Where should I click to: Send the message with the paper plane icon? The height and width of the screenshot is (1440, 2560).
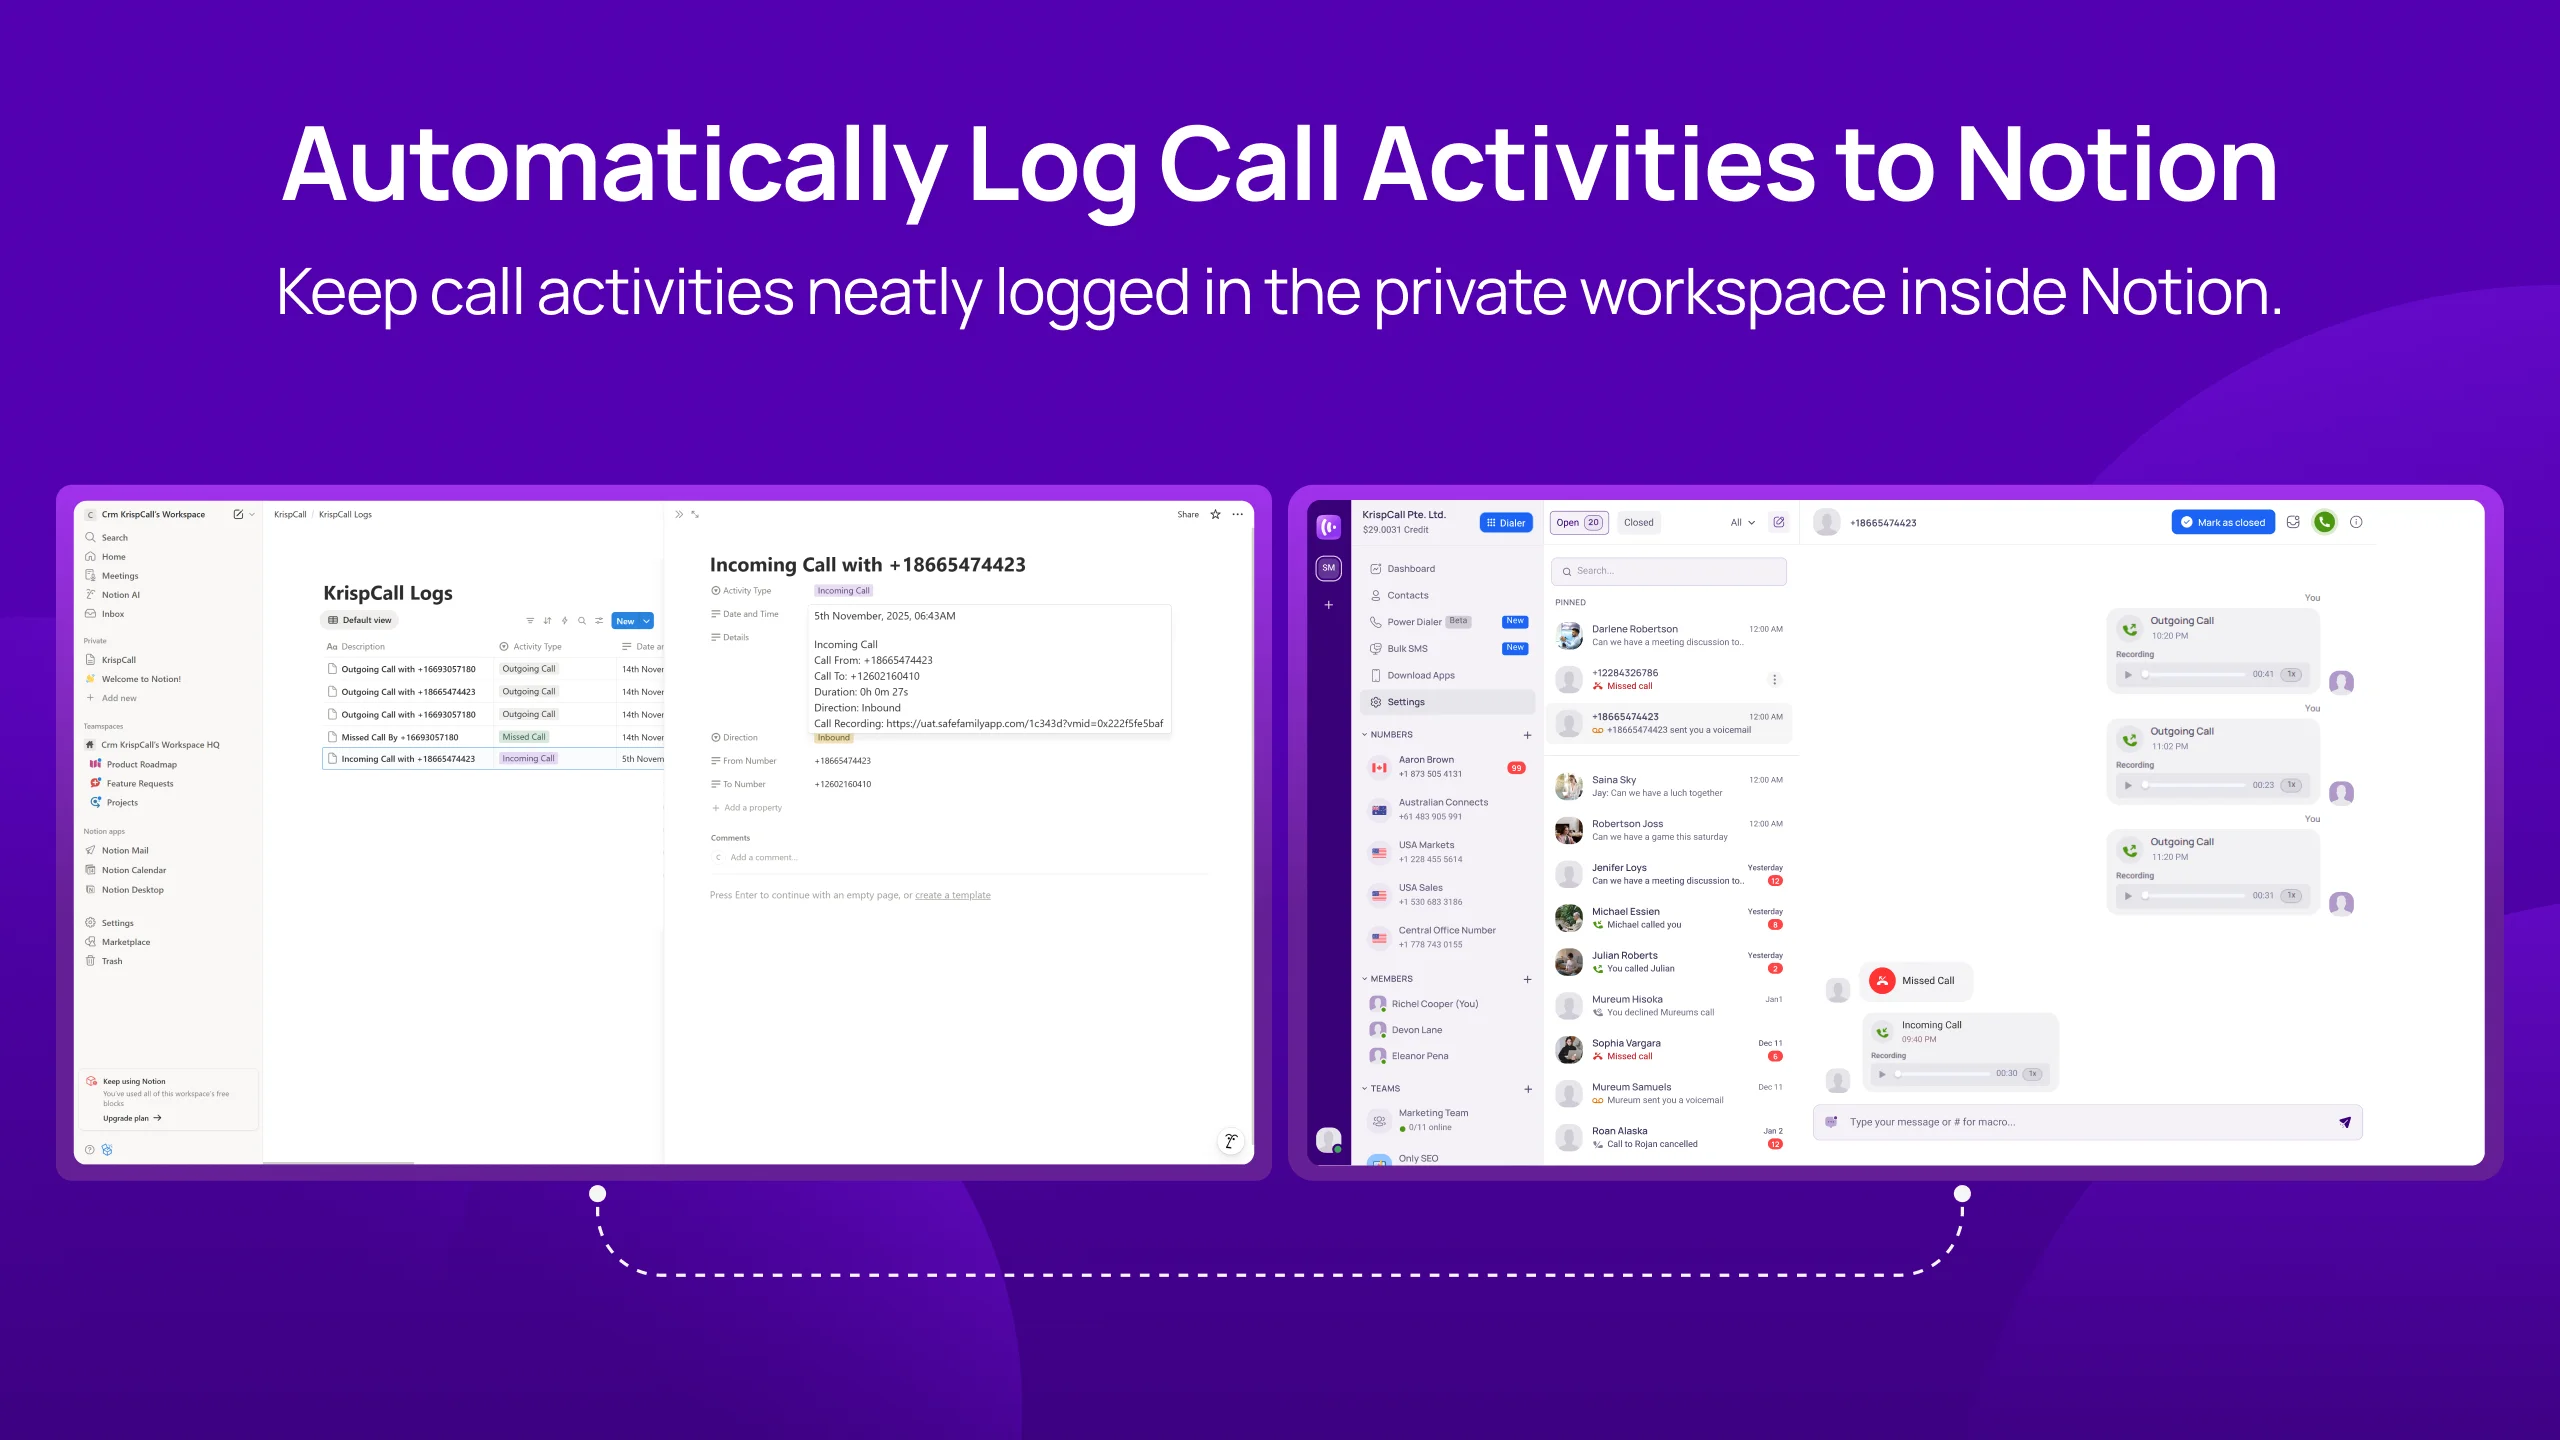click(2344, 1122)
